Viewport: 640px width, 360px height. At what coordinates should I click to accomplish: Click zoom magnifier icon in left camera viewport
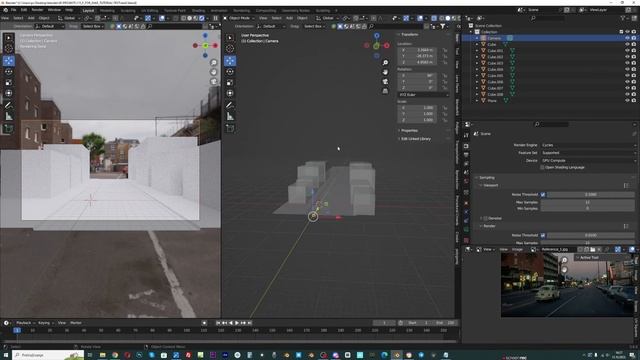pyautogui.click(x=213, y=62)
